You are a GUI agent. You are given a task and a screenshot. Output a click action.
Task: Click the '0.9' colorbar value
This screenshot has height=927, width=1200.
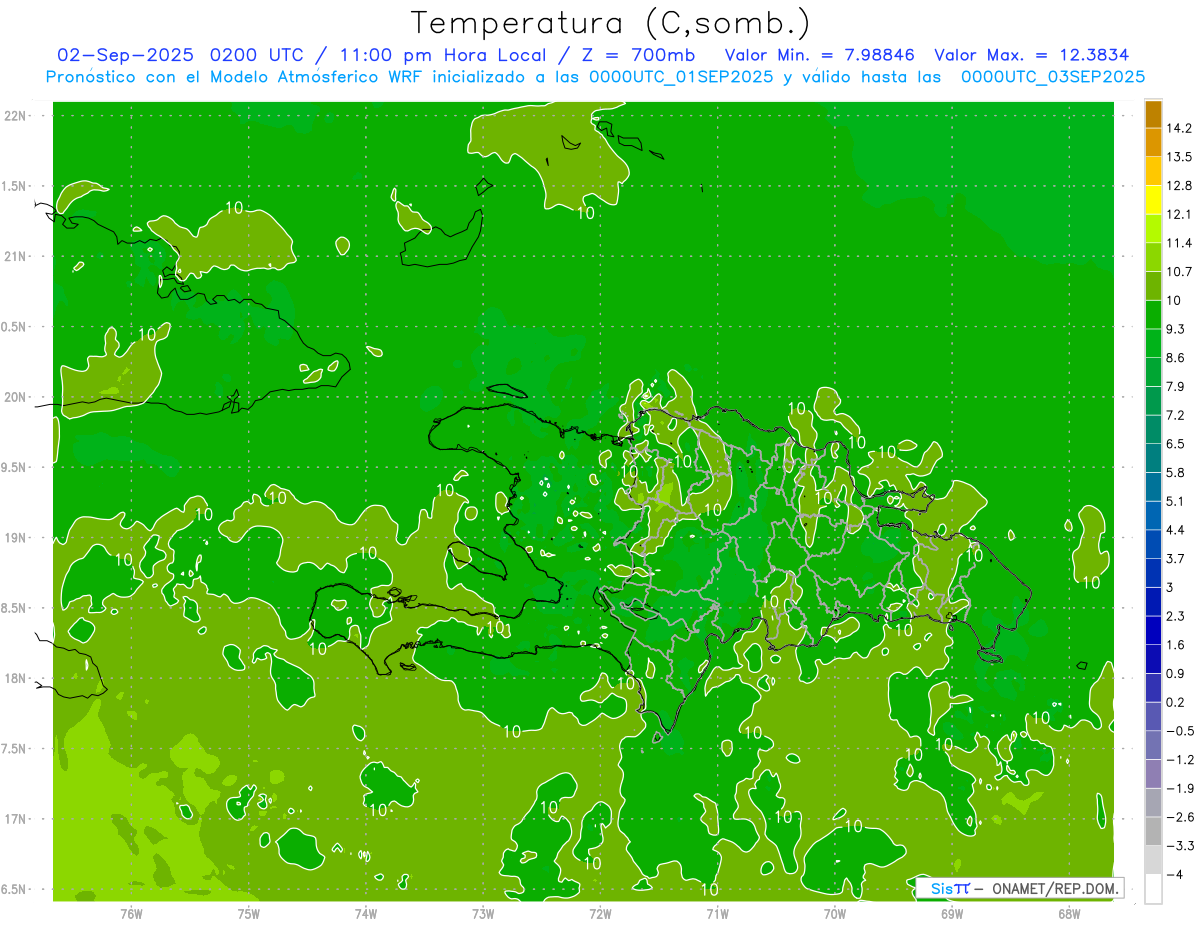pos(1176,673)
